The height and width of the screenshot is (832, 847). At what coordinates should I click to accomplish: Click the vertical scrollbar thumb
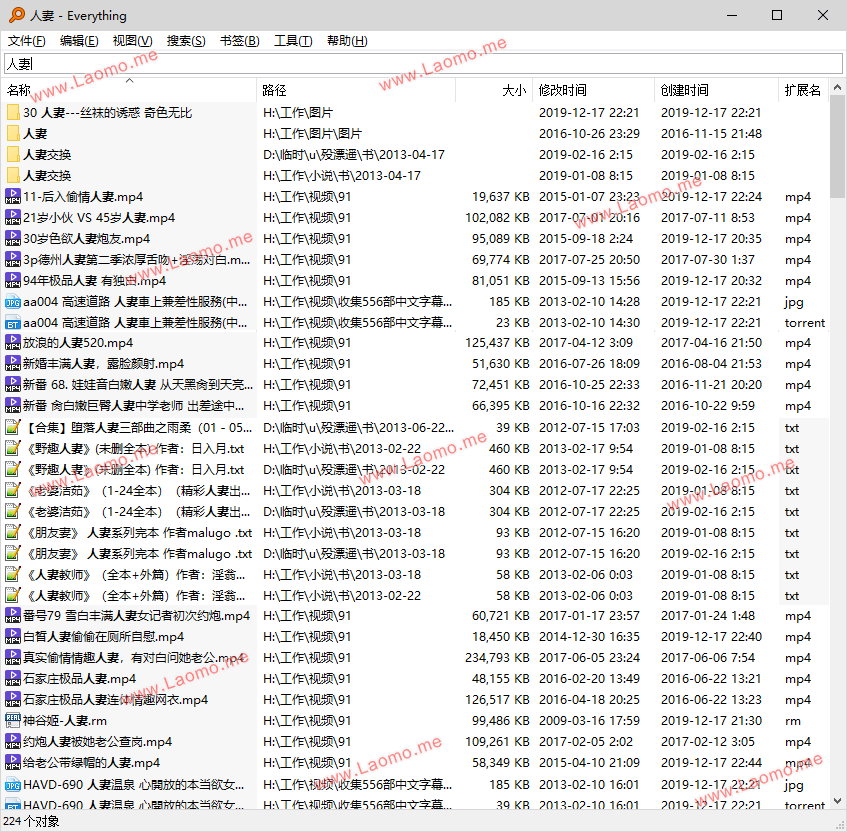[837, 146]
